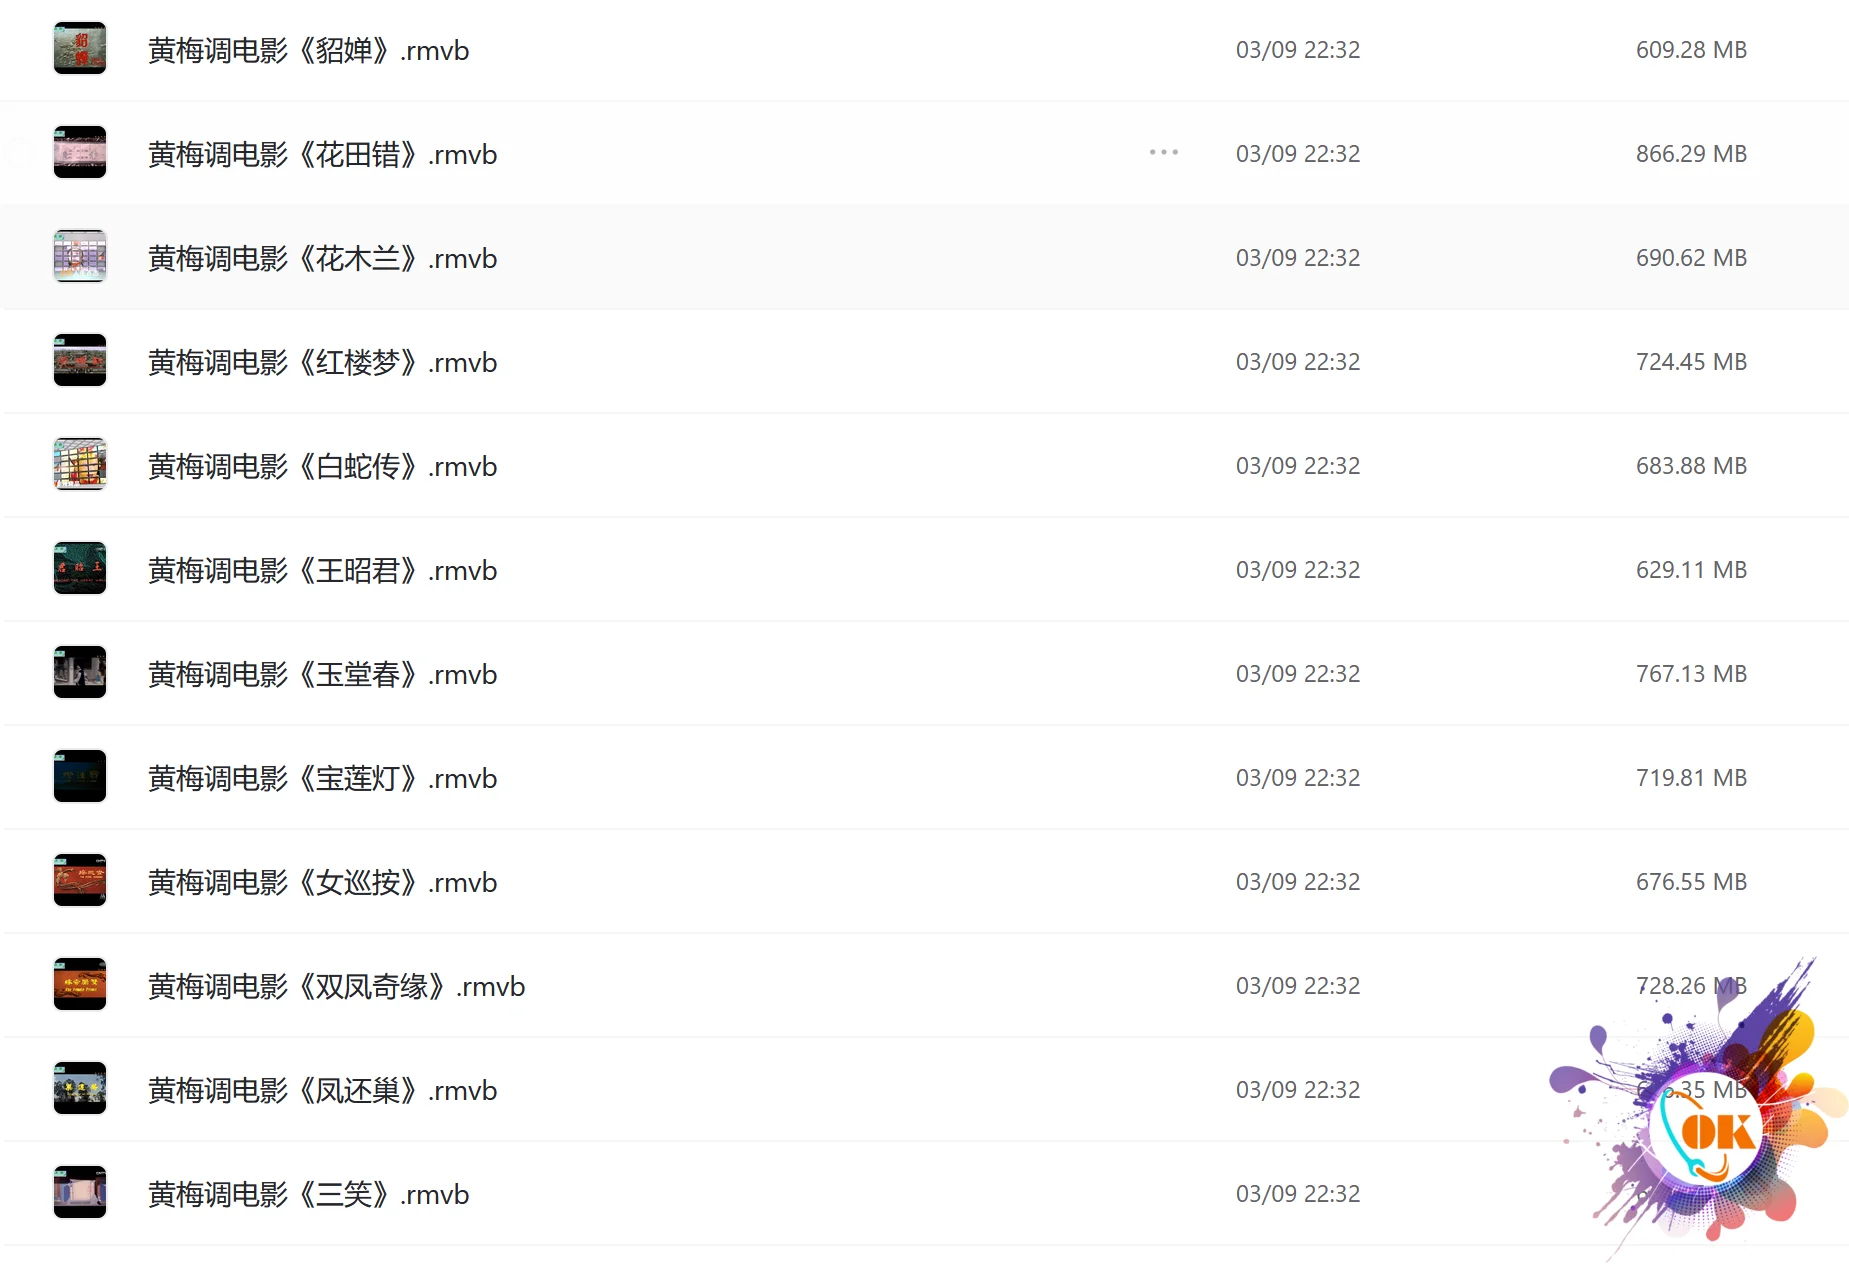This screenshot has width=1849, height=1268.
Task: Click the 花田错 file thumbnail icon
Action: pyautogui.click(x=80, y=153)
